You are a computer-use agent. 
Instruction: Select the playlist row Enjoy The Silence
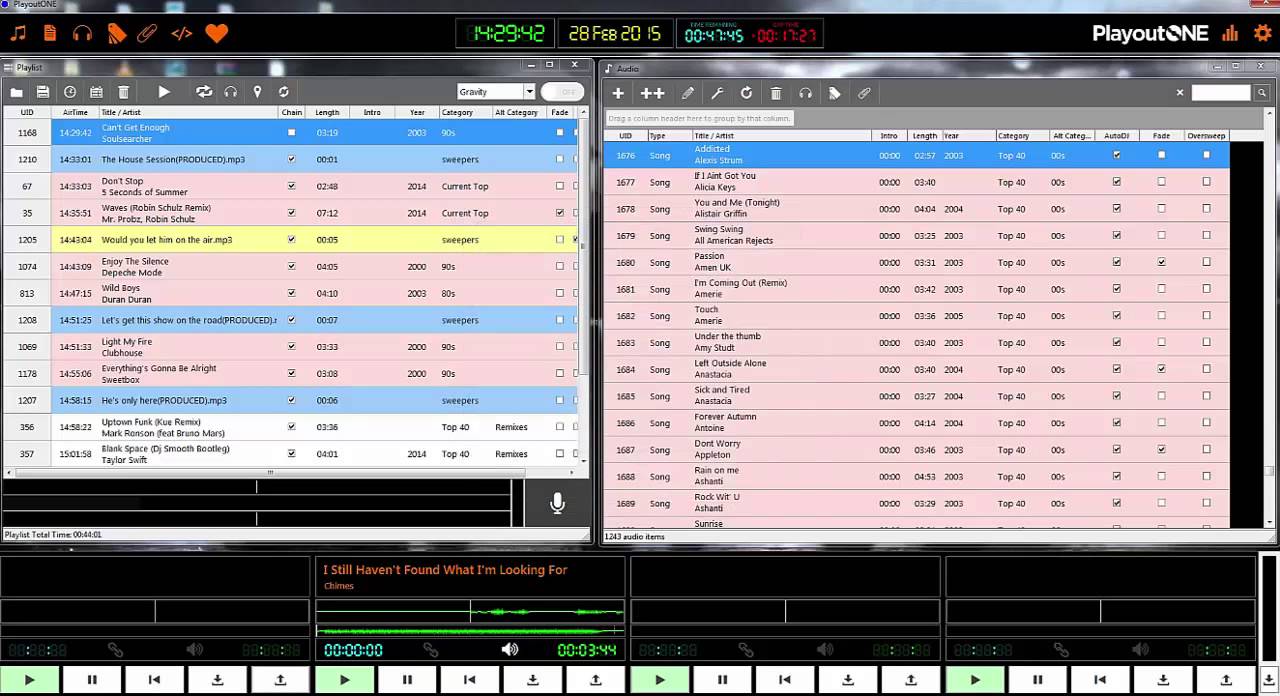[290, 267]
